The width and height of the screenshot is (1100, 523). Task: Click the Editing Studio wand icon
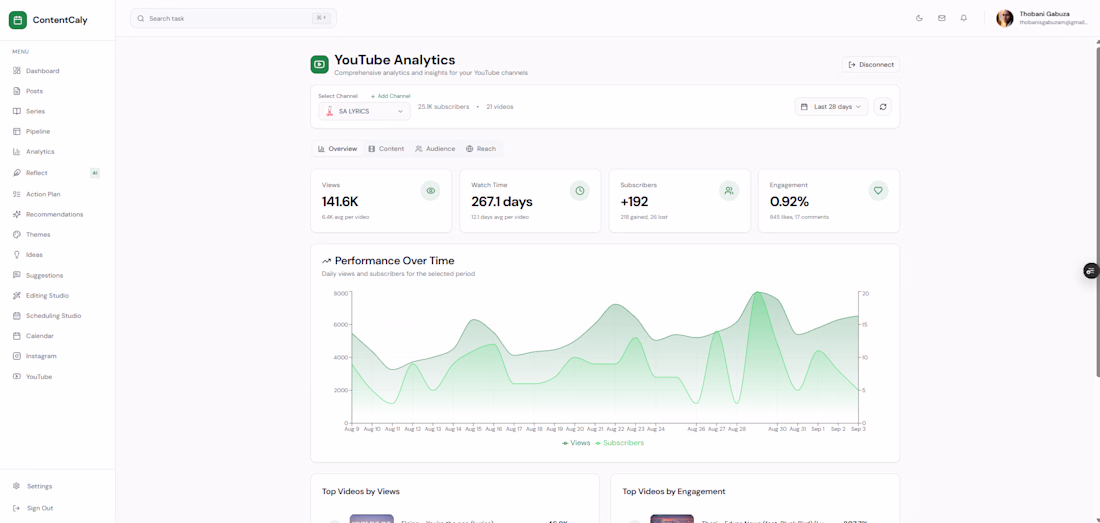tap(17, 296)
